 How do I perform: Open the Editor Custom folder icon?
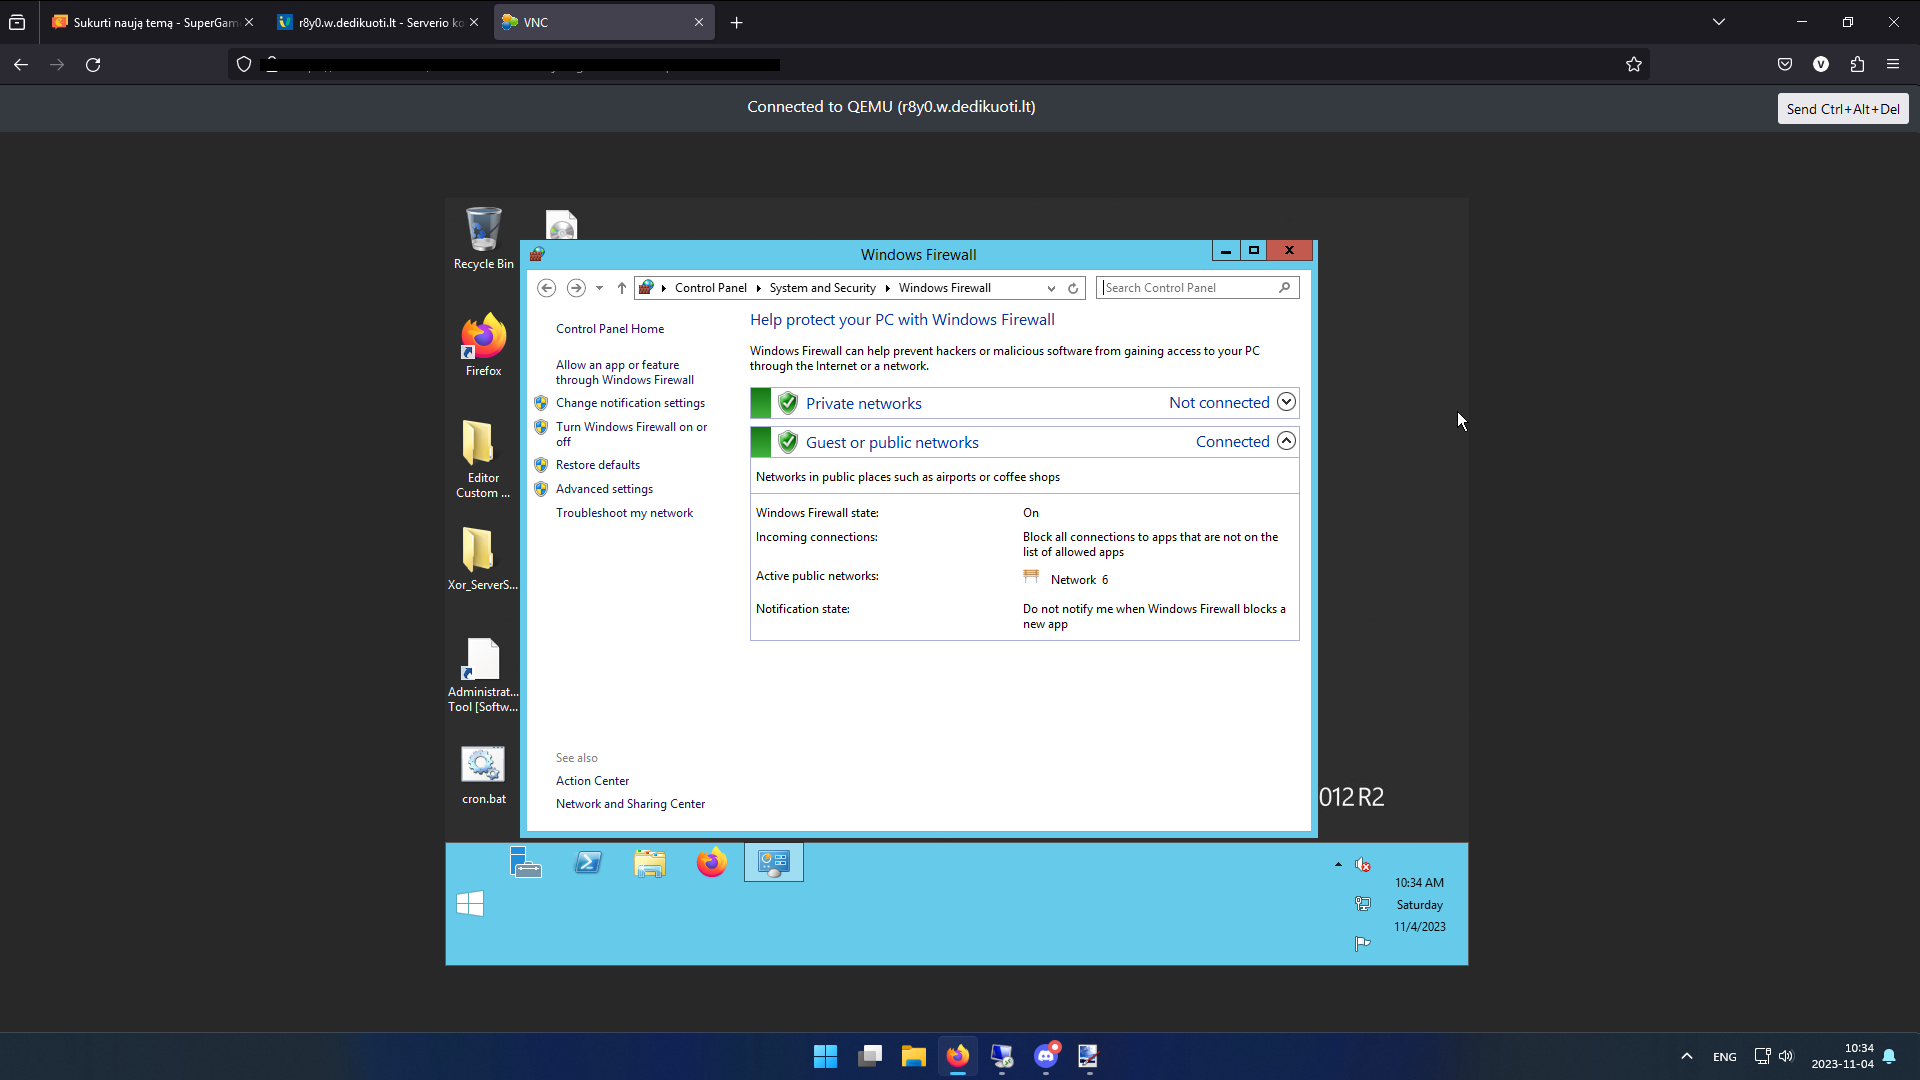[x=483, y=459]
